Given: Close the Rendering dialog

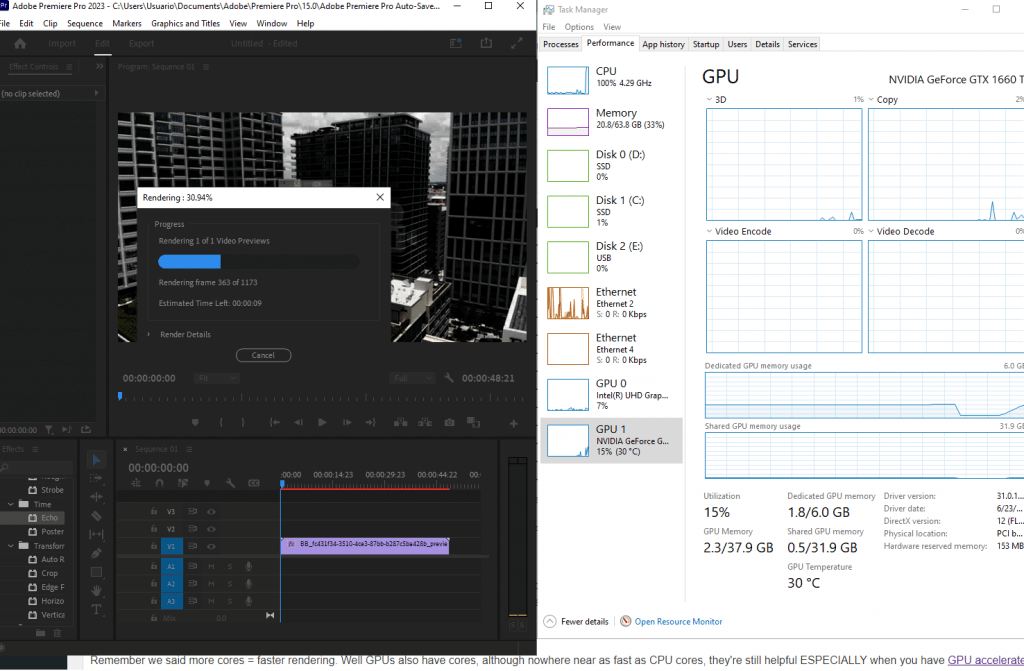Looking at the screenshot, I should point(380,197).
